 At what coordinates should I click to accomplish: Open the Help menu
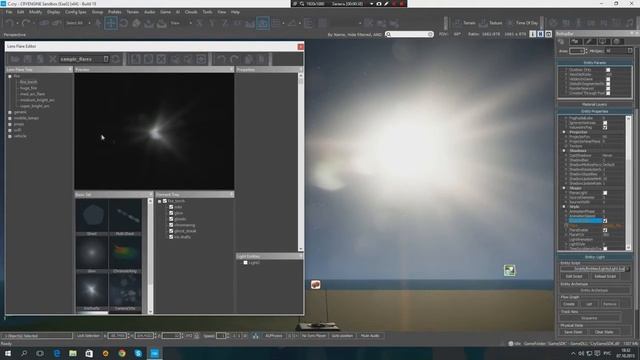point(236,12)
